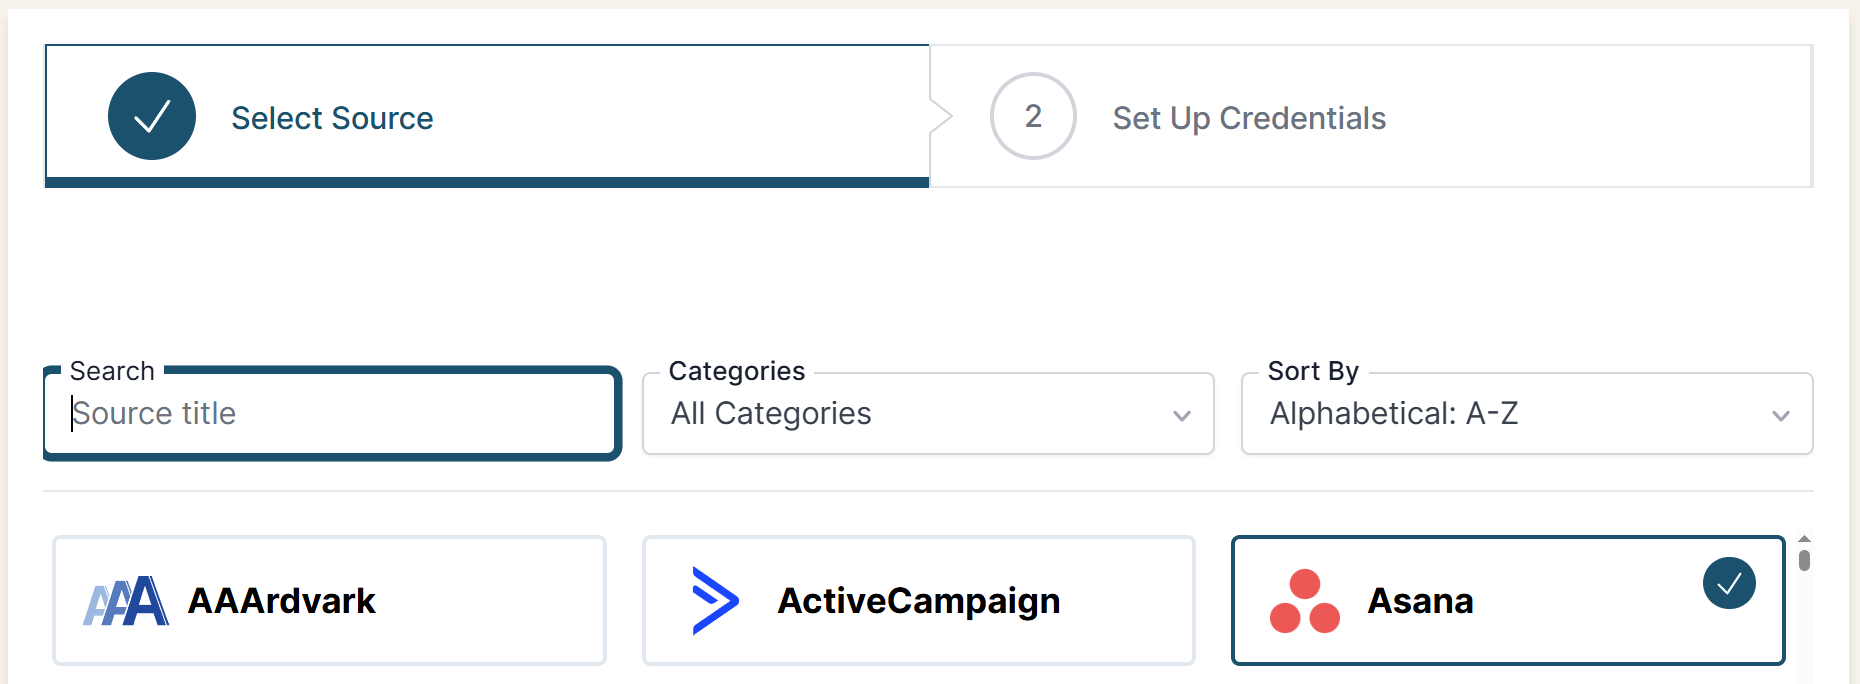Click the checkmark on Select Source step

pos(151,116)
